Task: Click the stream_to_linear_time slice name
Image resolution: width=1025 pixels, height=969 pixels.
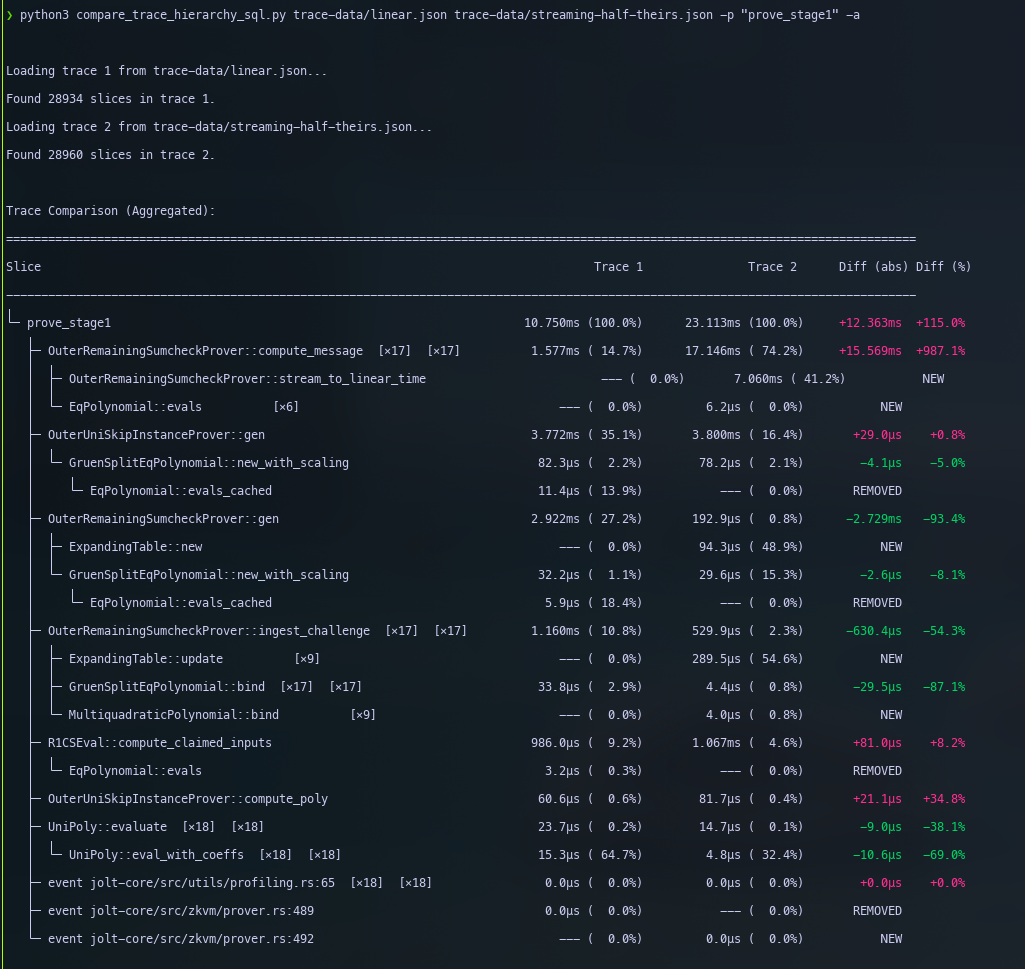Action: coord(247,379)
